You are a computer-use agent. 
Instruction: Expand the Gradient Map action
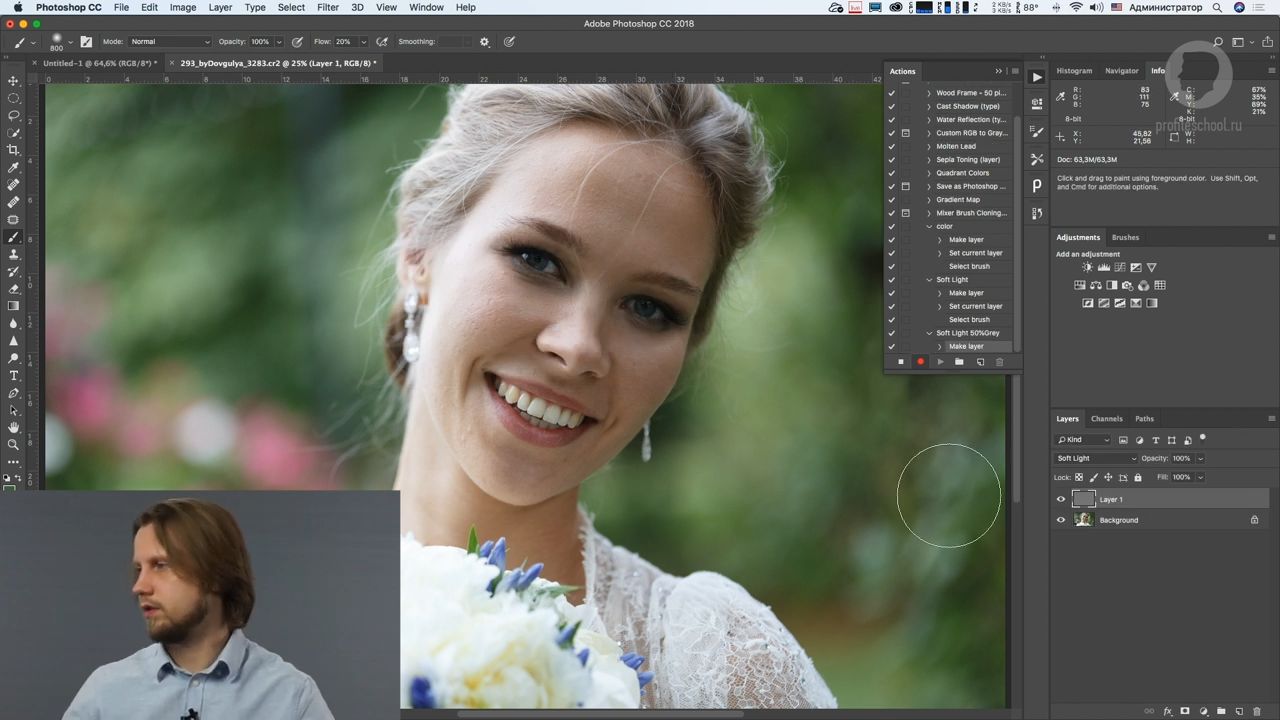[928, 199]
